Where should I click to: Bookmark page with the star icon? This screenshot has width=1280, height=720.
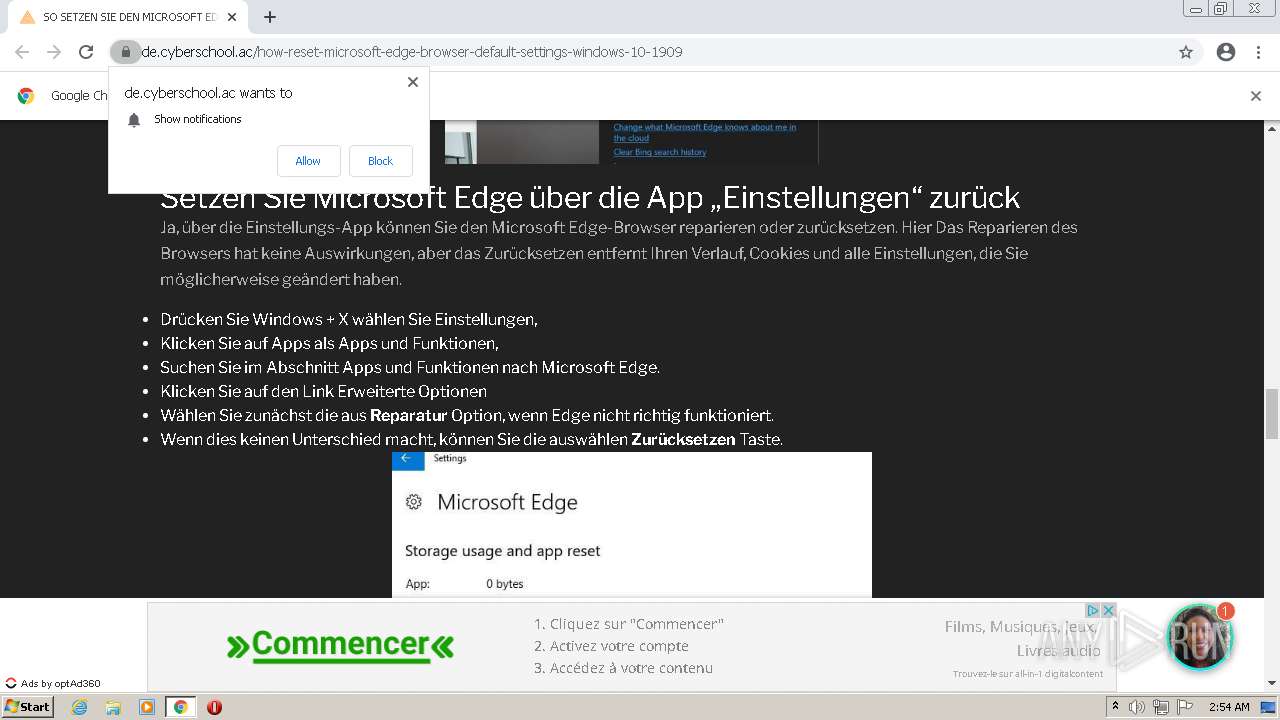point(1186,52)
